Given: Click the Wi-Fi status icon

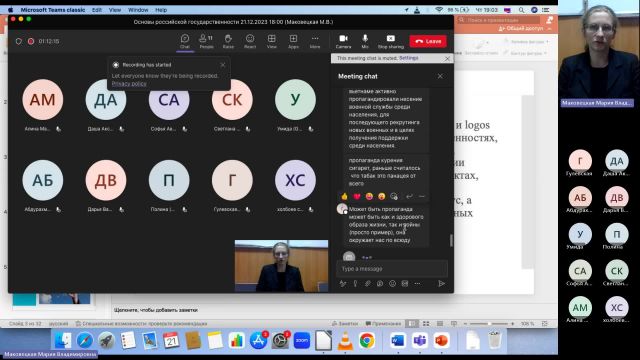Looking at the screenshot, I should point(439,10).
